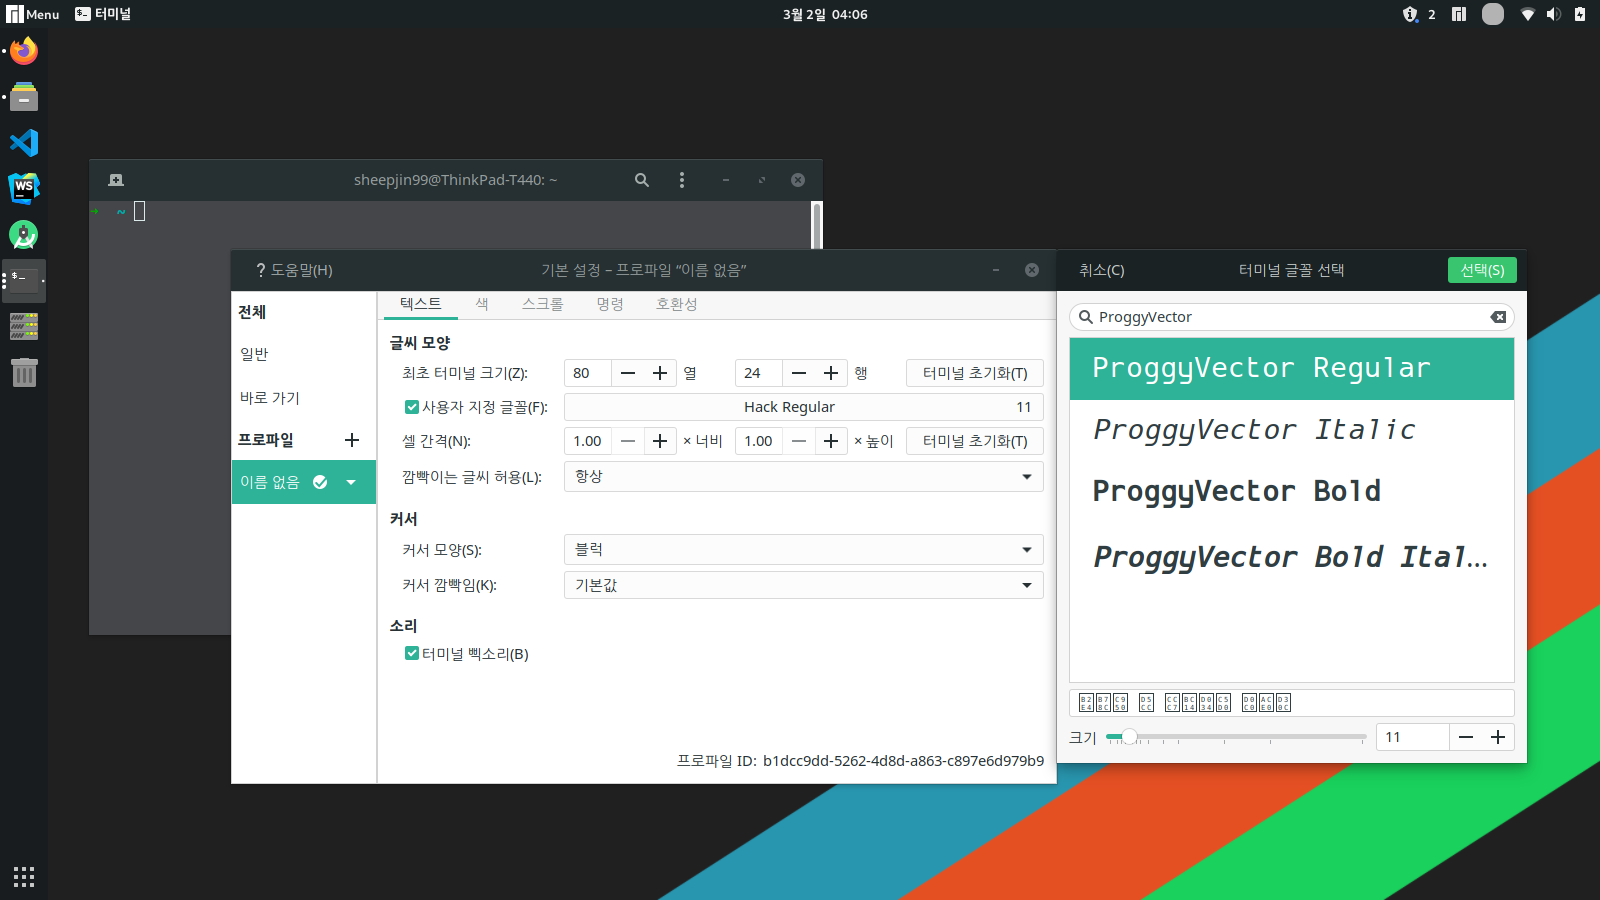
Task: Decrease the columns value
Action: point(628,373)
